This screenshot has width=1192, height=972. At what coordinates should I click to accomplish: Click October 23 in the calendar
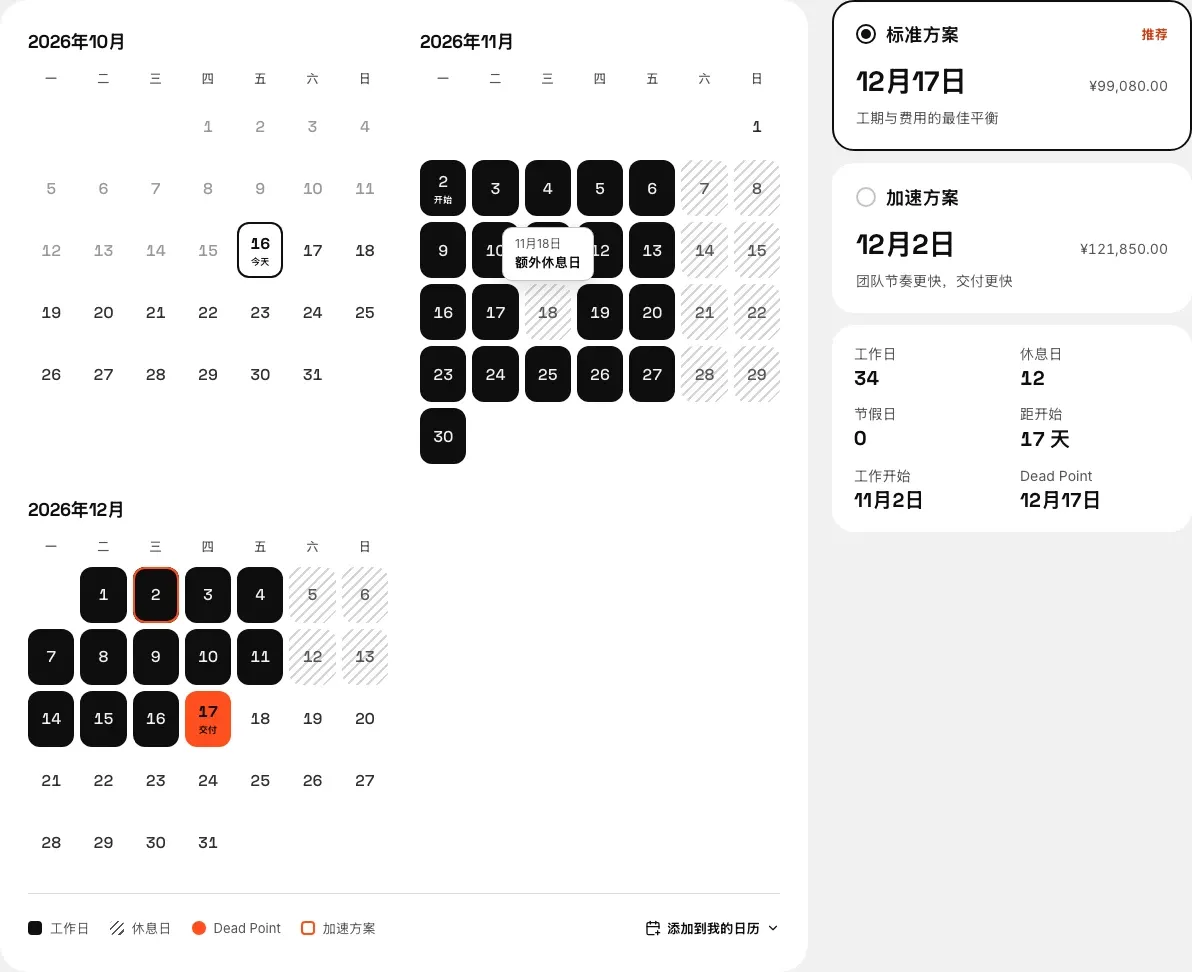(x=260, y=312)
